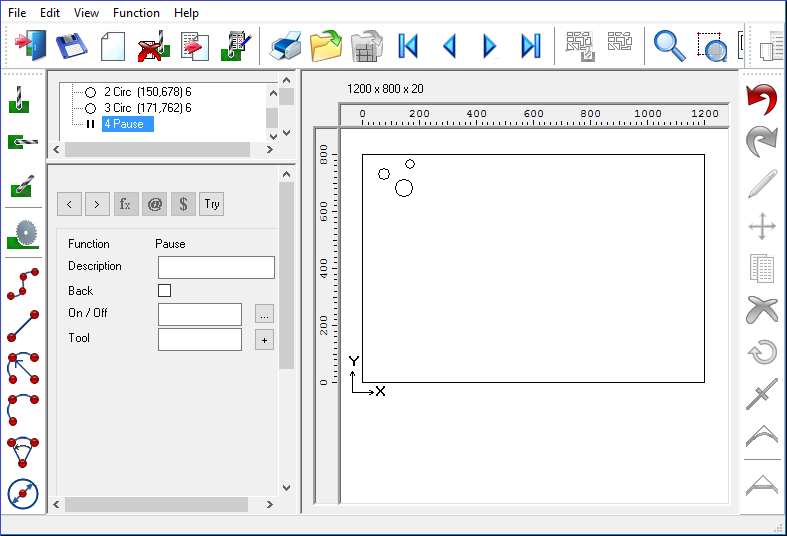This screenshot has height=536, width=787.
Task: Click the tree list horizontal scrollbar thumb
Action: pyautogui.click(x=157, y=150)
